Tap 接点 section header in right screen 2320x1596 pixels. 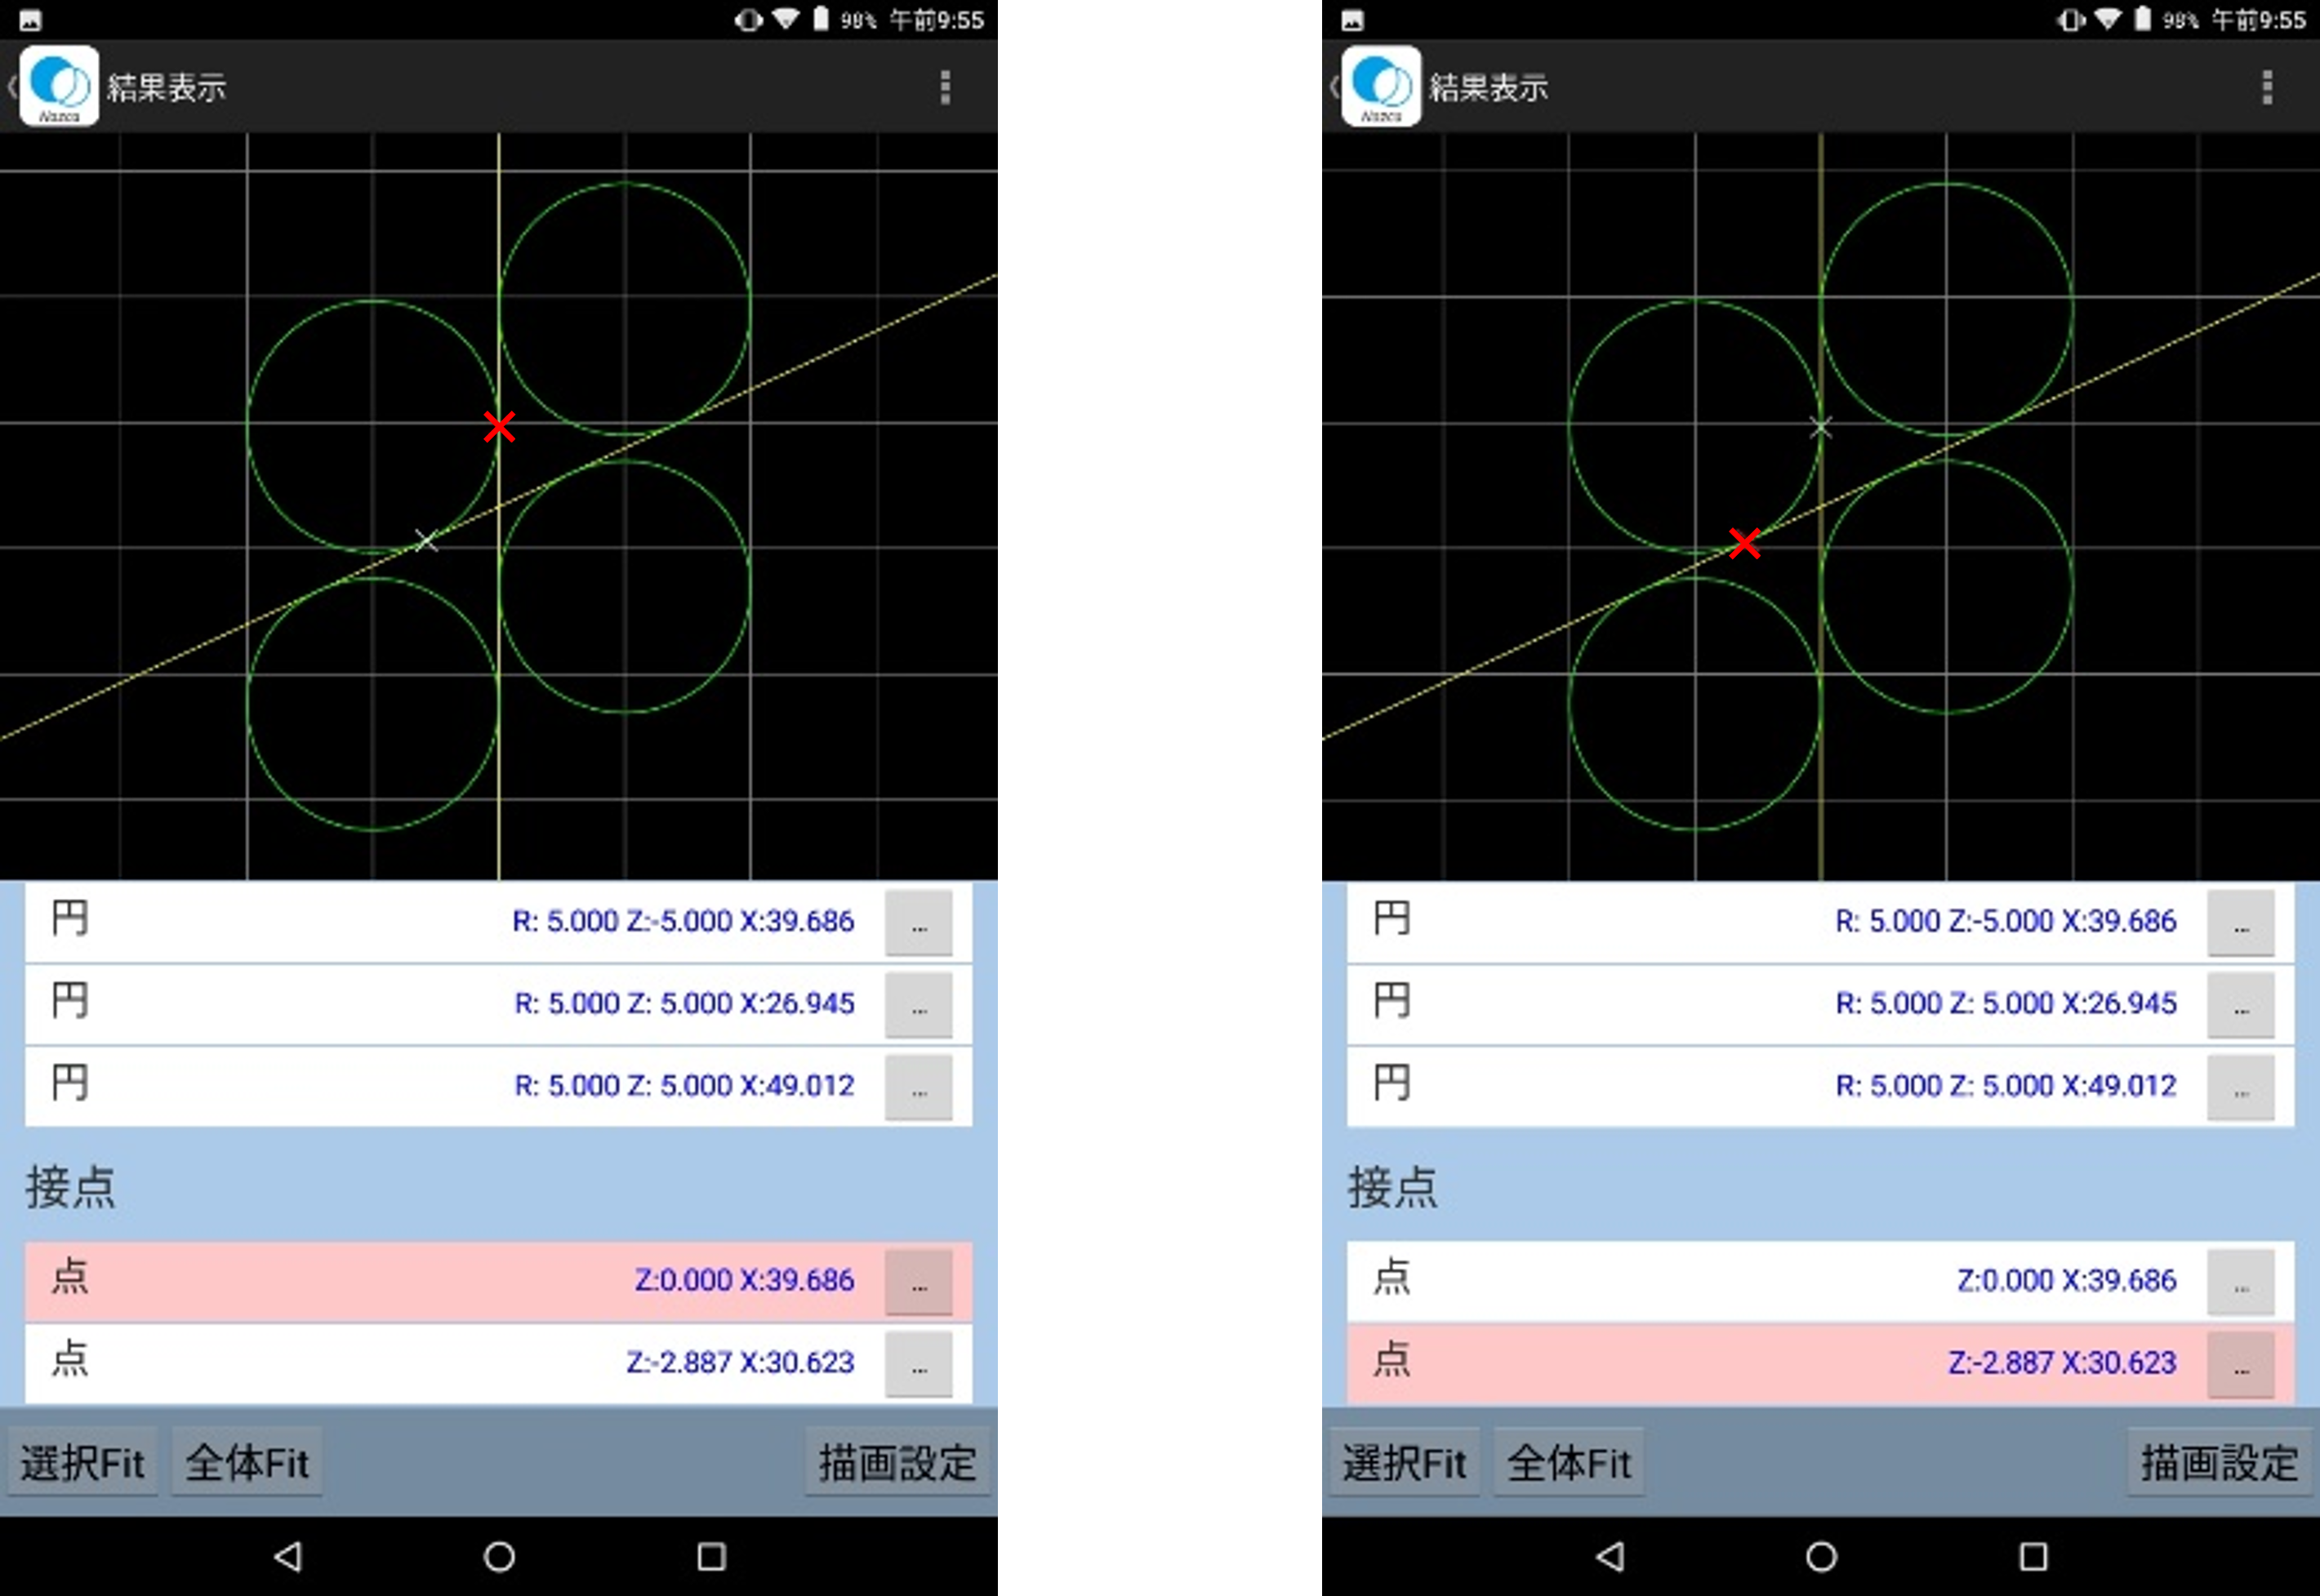coord(1392,1187)
